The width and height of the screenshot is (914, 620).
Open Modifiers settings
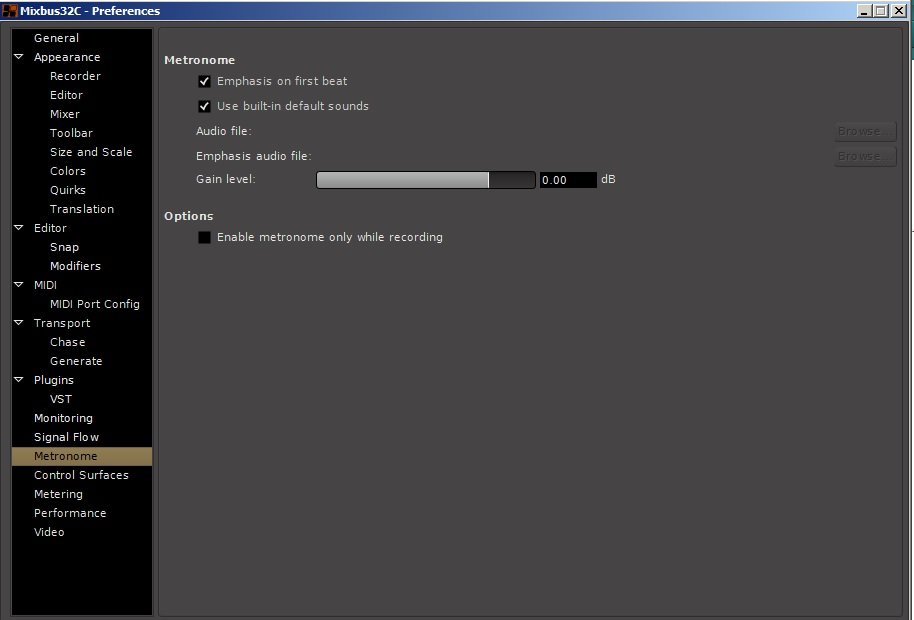point(75,266)
